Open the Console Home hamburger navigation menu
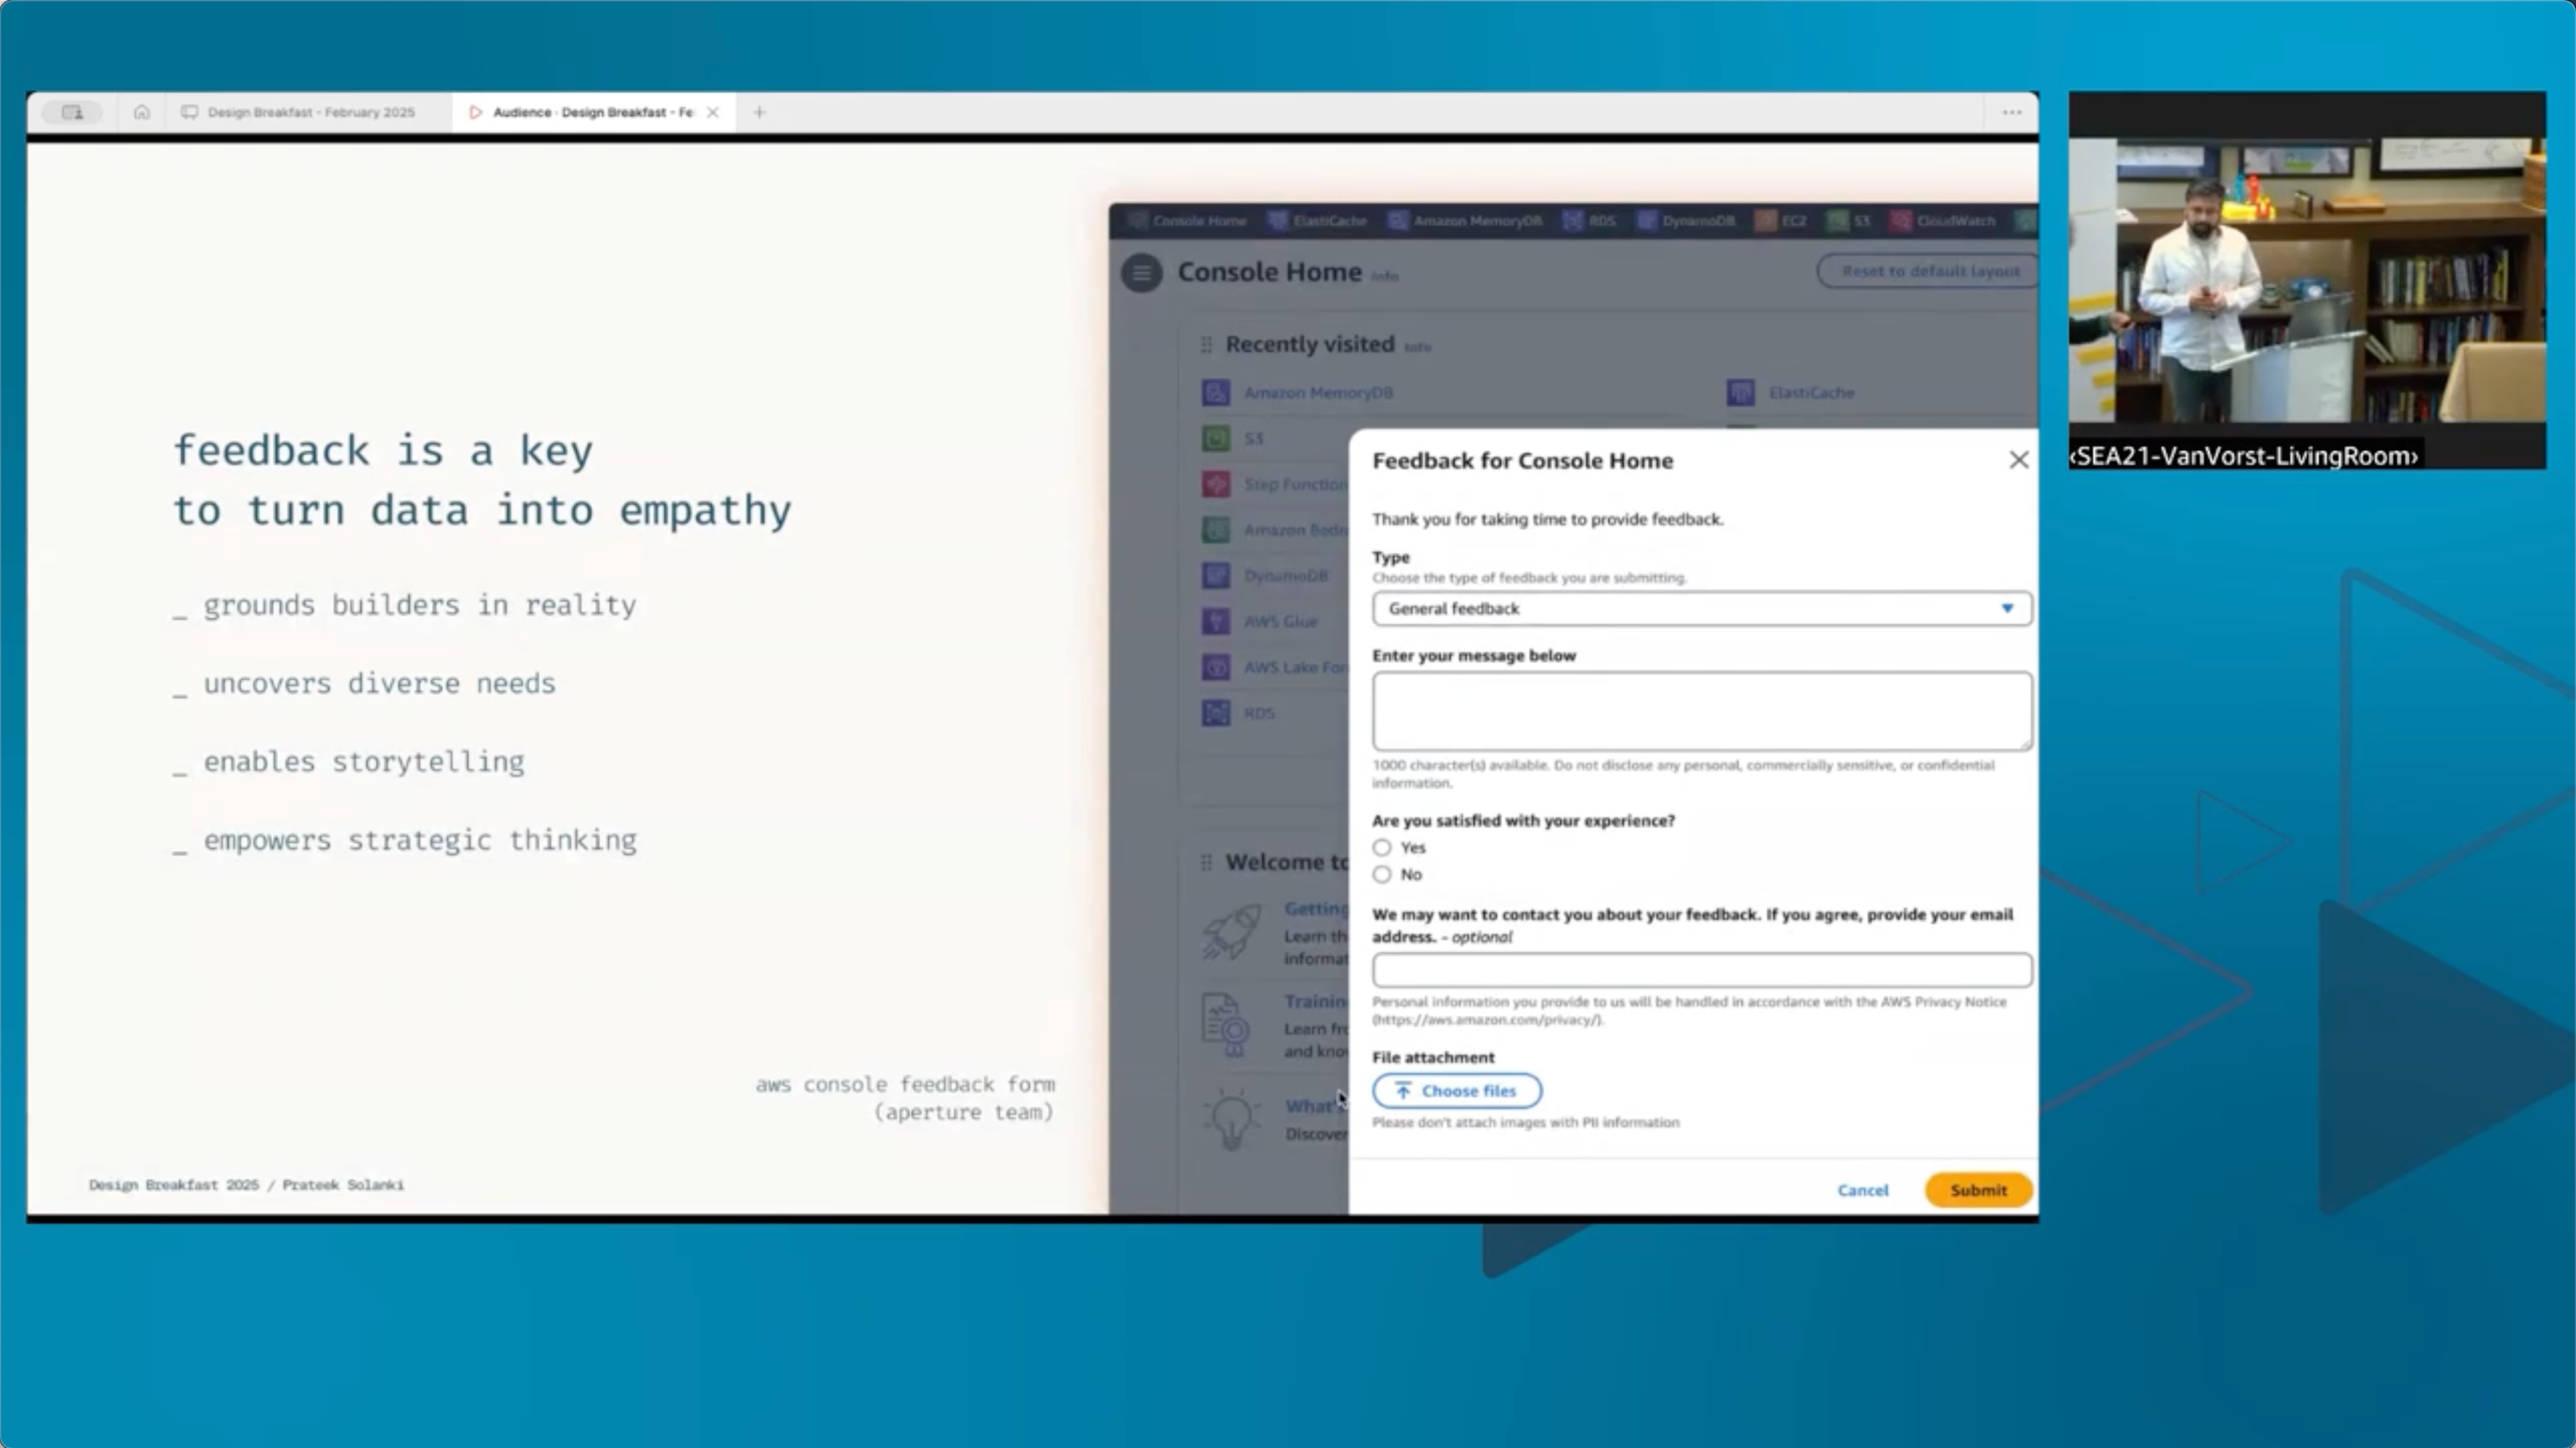Screen dimensions: 2576x1448 [x=1140, y=273]
